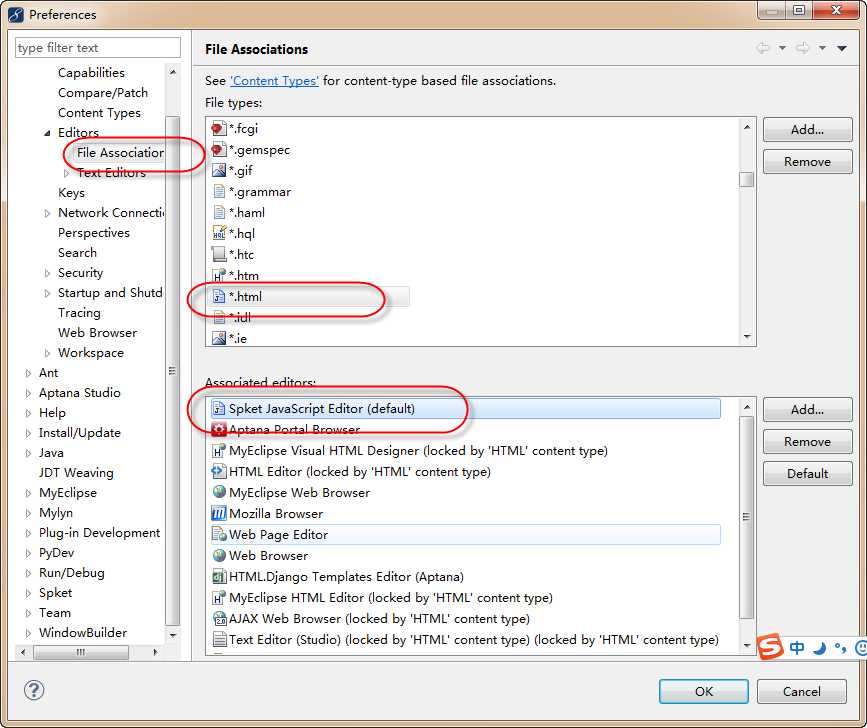Viewport: 867px width, 728px height.
Task: Click the Aptana Portal Browser icon
Action: [x=219, y=430]
